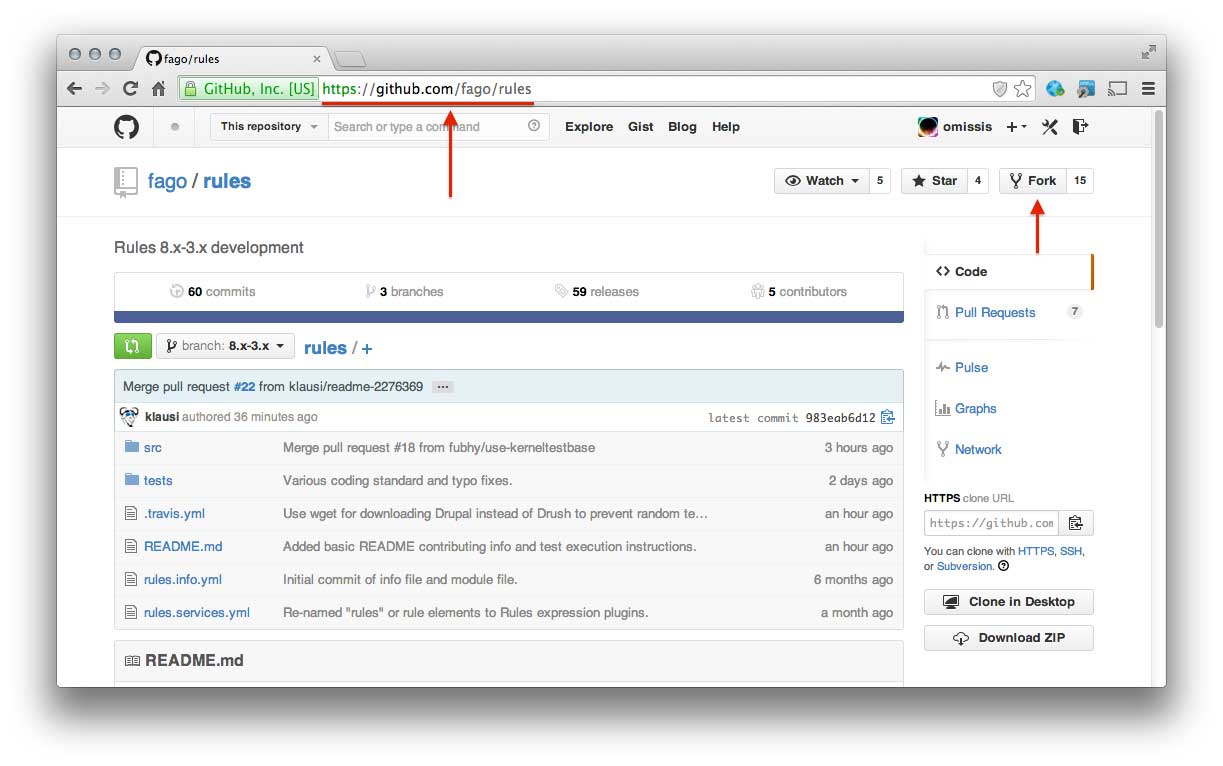Screen dimensions: 1223x766
Task: Click the Download ZIP button
Action: (1009, 638)
